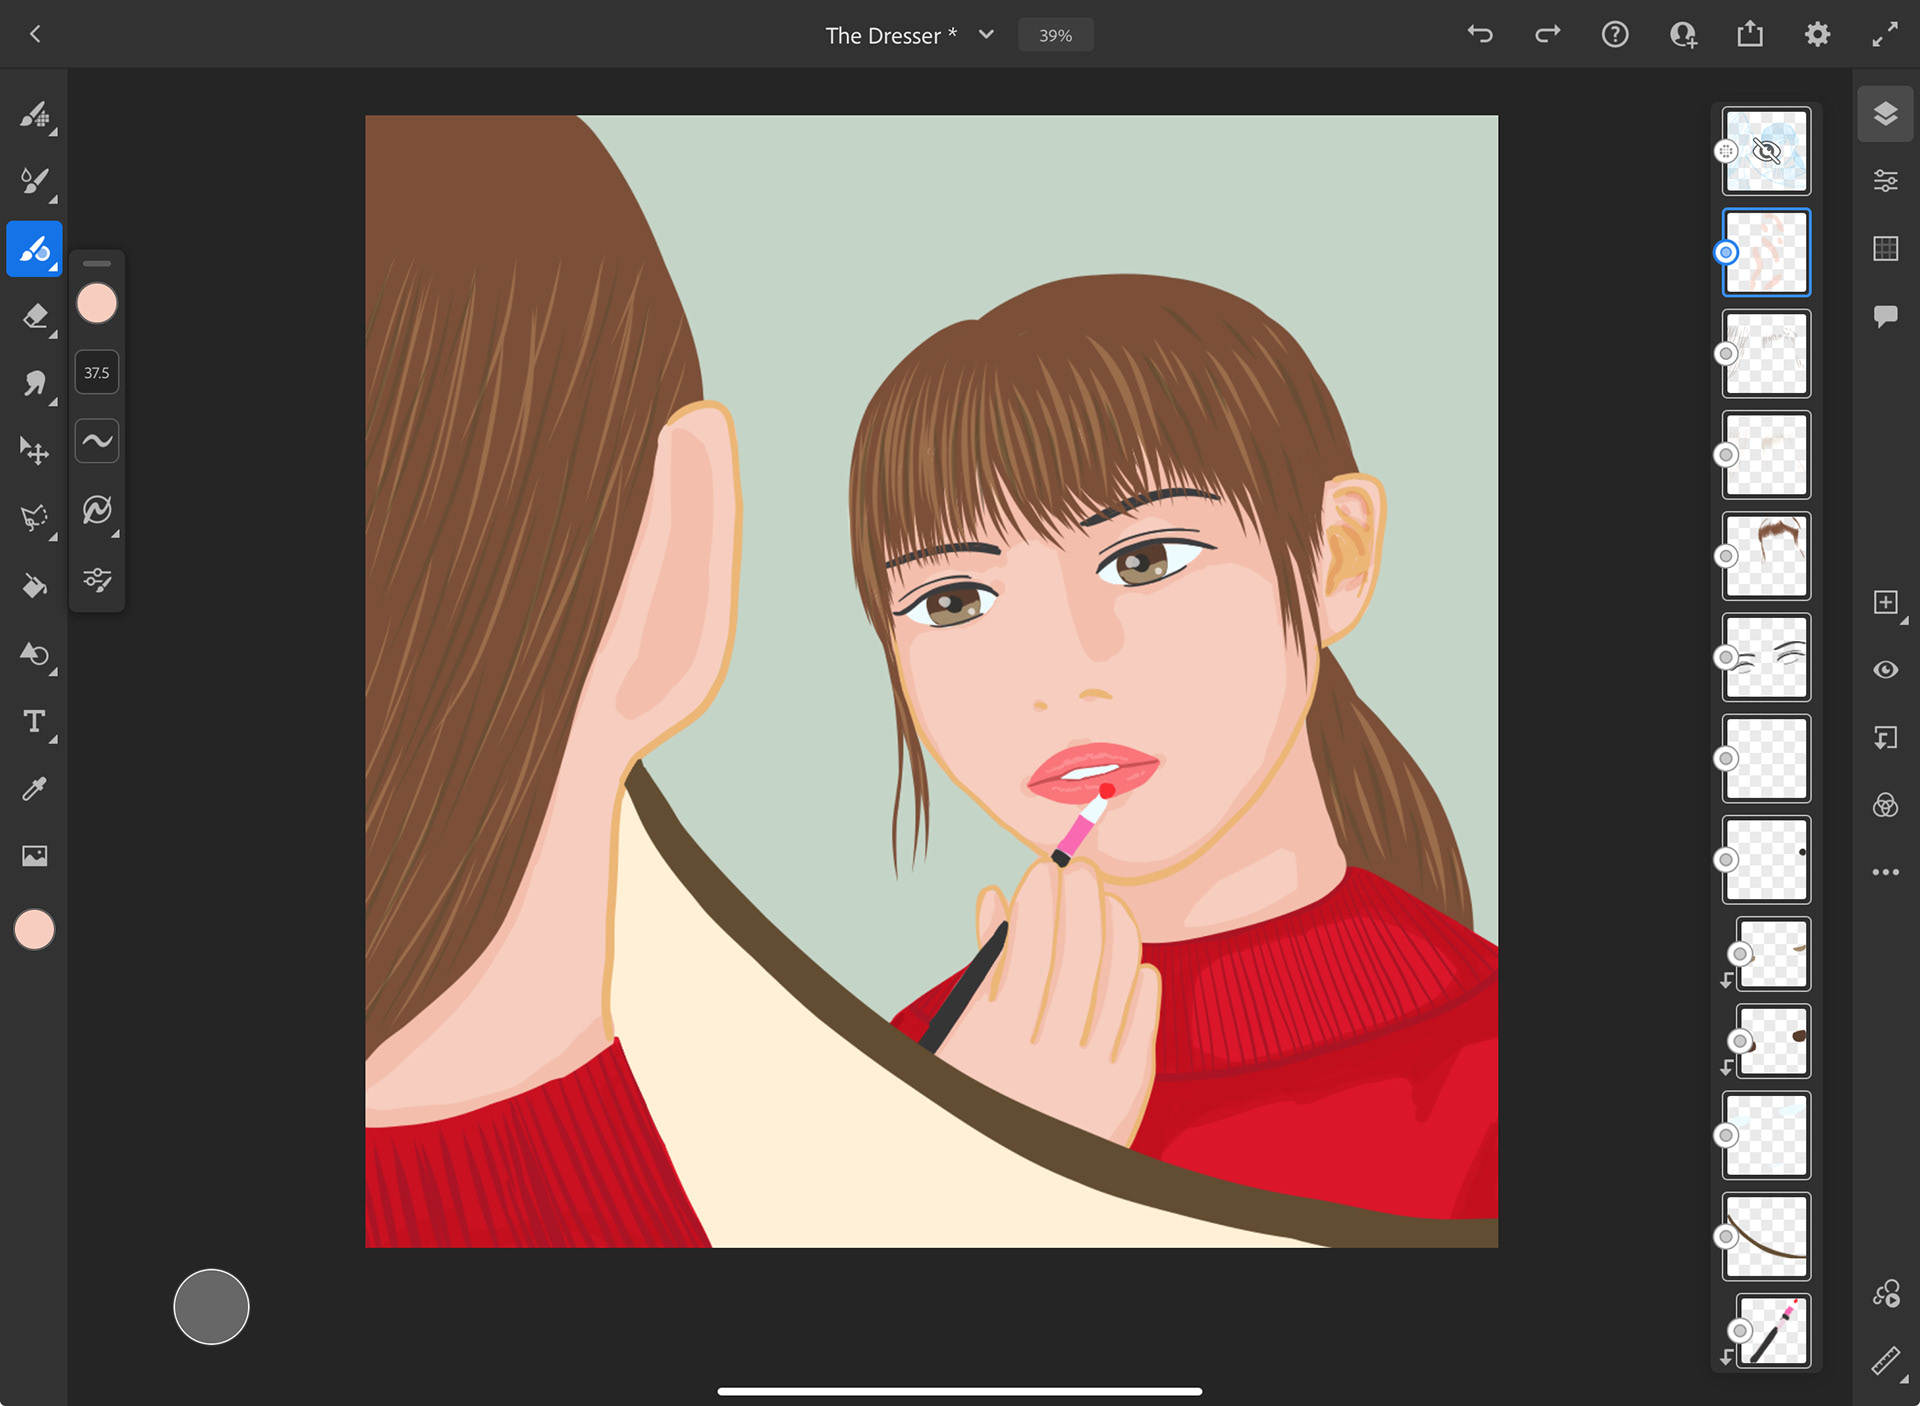The image size is (1920, 1406).
Task: Select the eye outlines layer thumbnail
Action: click(x=1766, y=657)
